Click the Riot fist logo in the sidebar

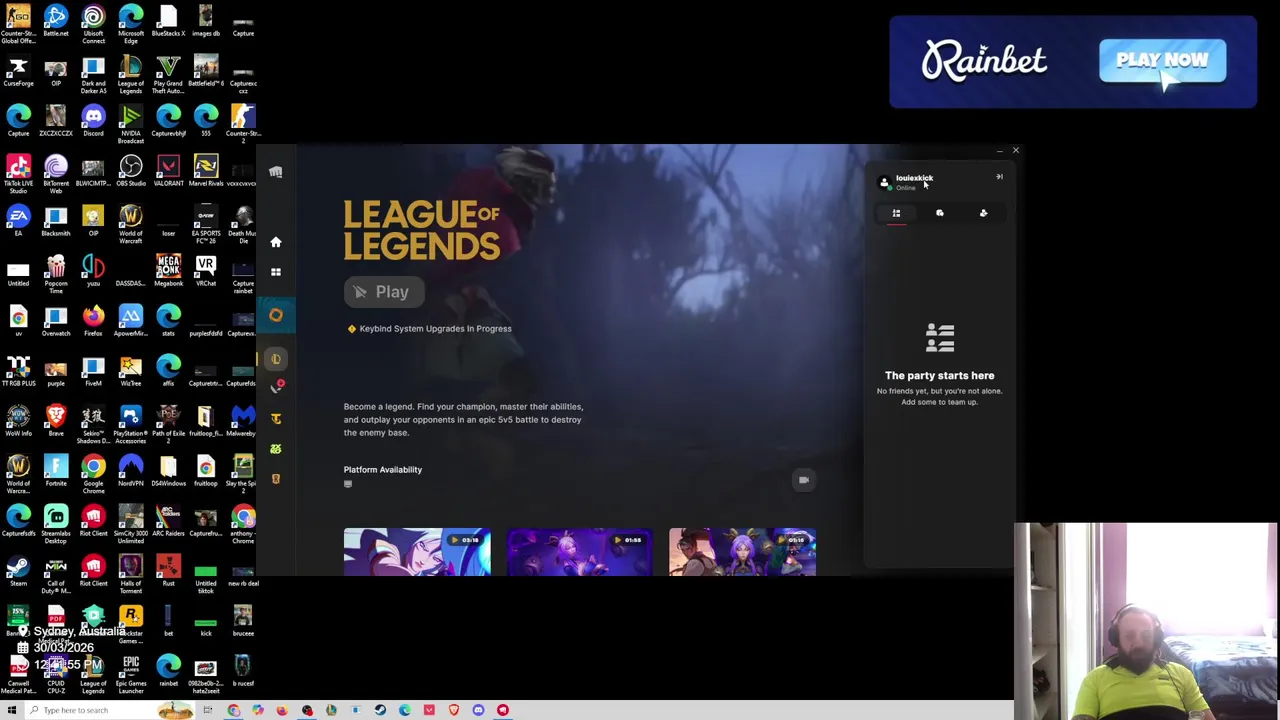[x=276, y=172]
